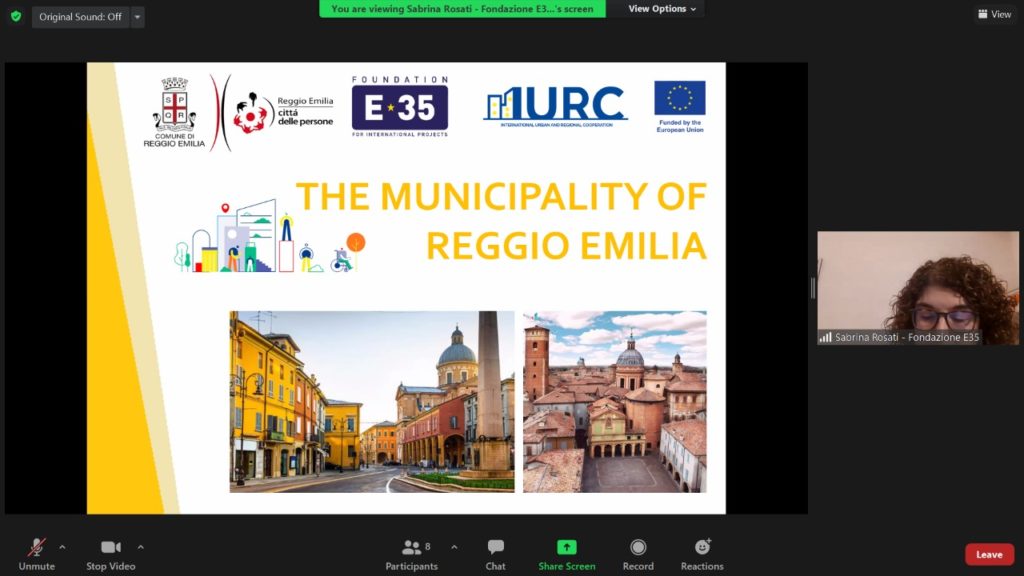Open the Participants panel
This screenshot has height=576, width=1024.
(411, 553)
